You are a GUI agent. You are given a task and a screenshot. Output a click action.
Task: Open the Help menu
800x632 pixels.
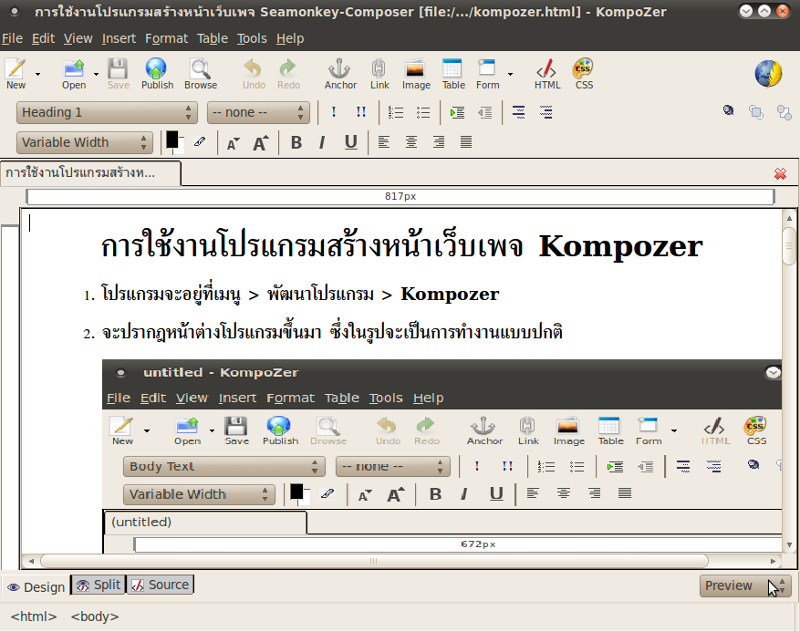[290, 39]
